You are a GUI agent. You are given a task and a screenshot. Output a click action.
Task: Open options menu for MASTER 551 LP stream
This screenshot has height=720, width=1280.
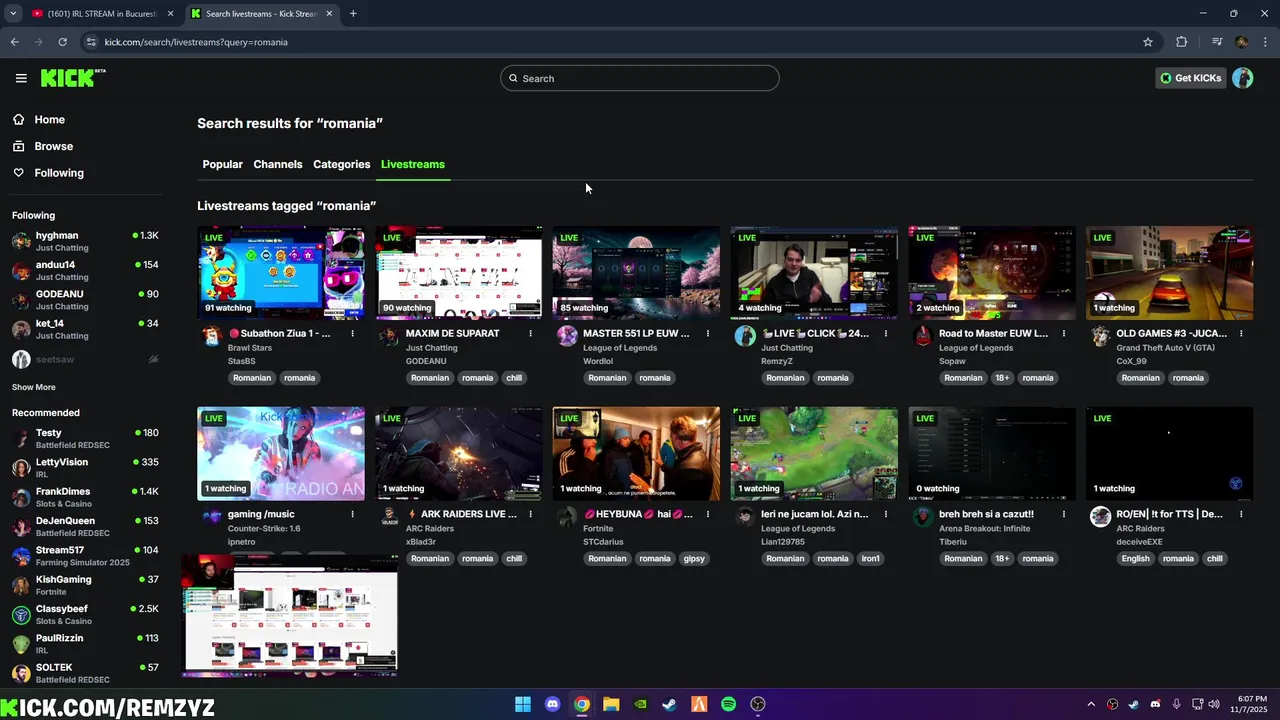(708, 333)
